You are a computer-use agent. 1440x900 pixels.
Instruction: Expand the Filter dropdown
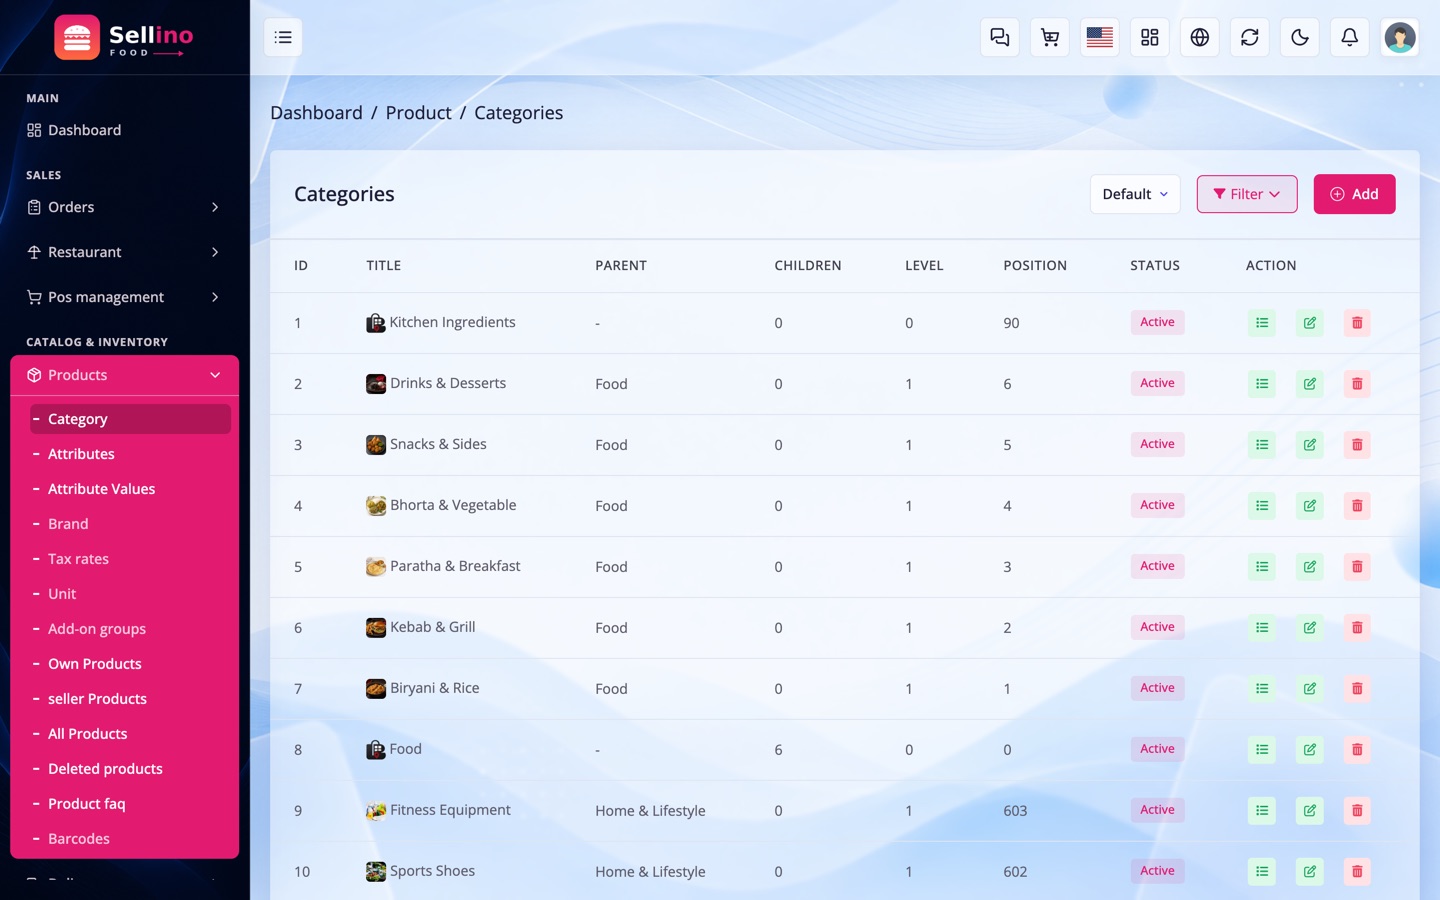click(x=1247, y=194)
